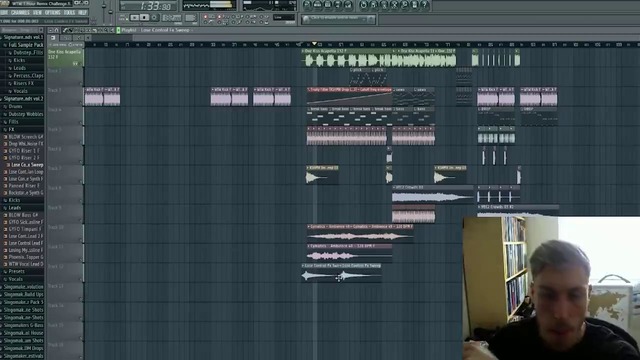
Task: Toggle mute dot on Track 6 header
Action: pos(81,161)
